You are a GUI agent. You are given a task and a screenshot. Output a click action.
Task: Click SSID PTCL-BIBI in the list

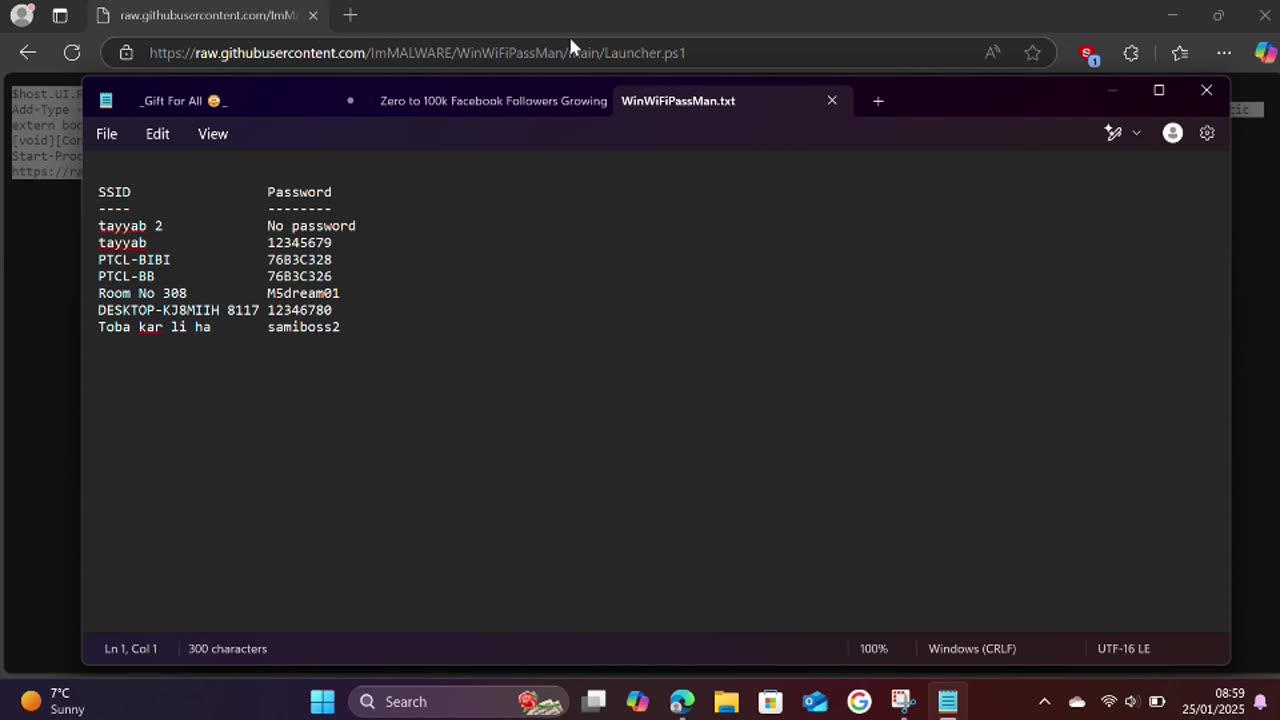[x=134, y=260]
